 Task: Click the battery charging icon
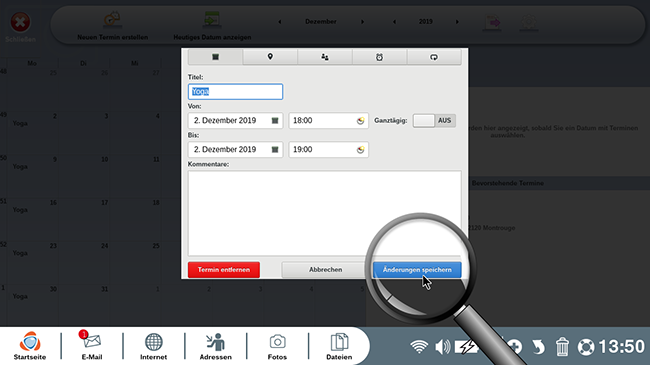tap(466, 347)
